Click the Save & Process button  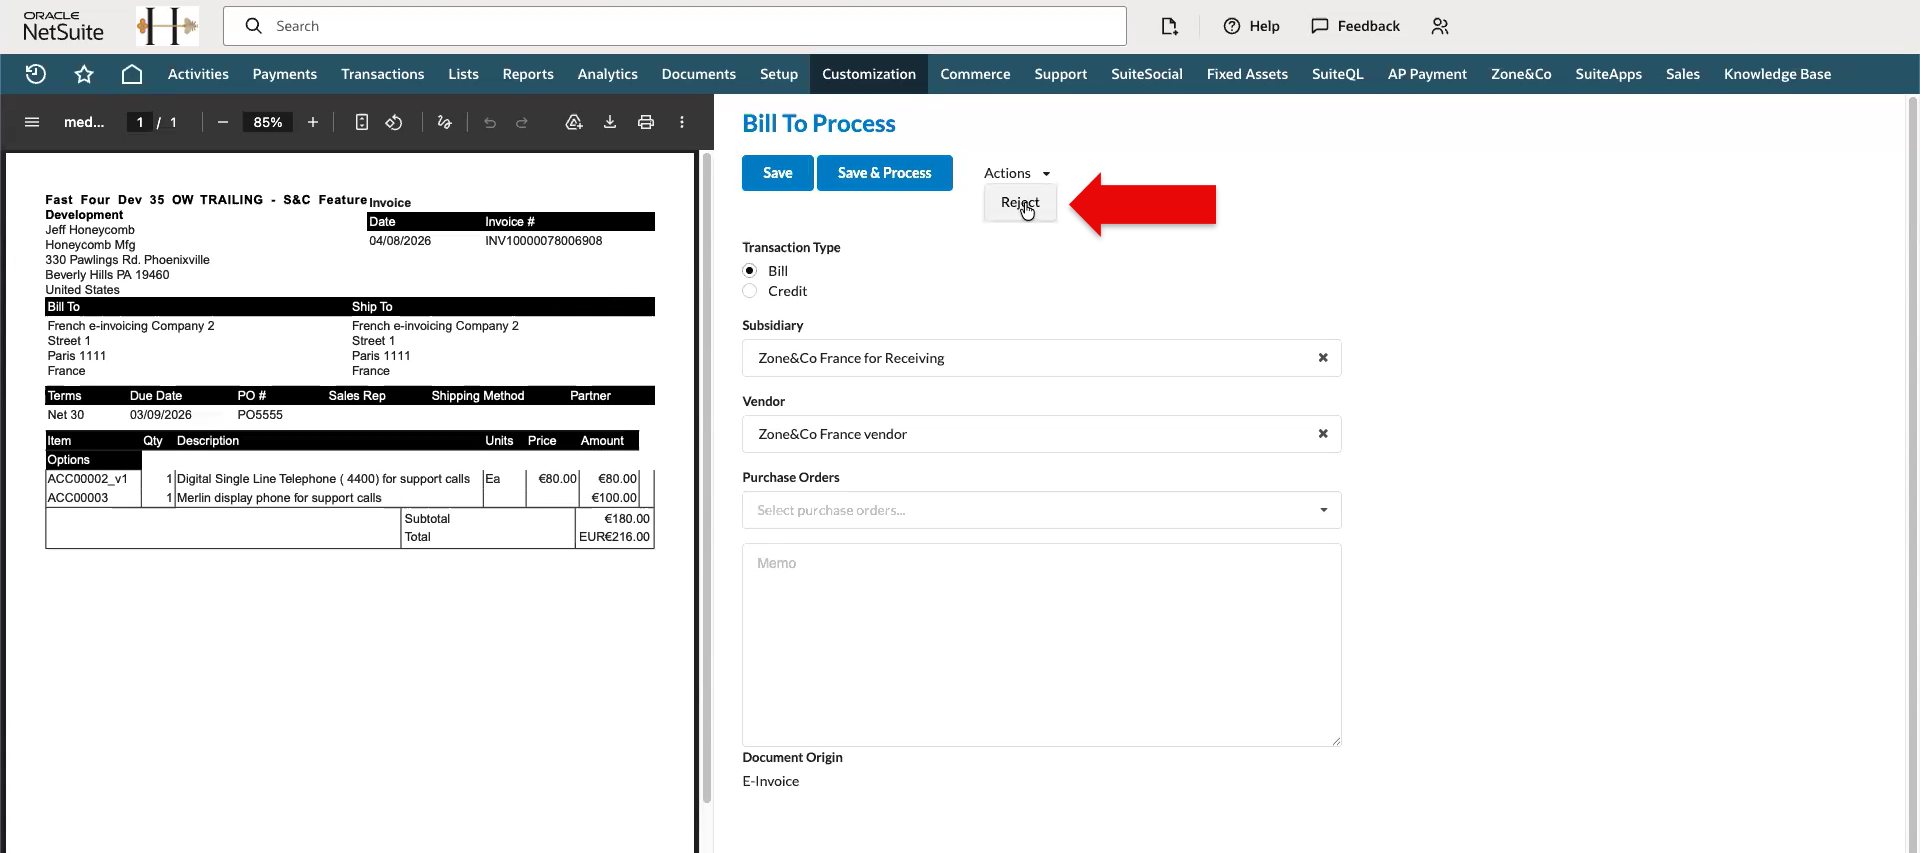point(885,173)
